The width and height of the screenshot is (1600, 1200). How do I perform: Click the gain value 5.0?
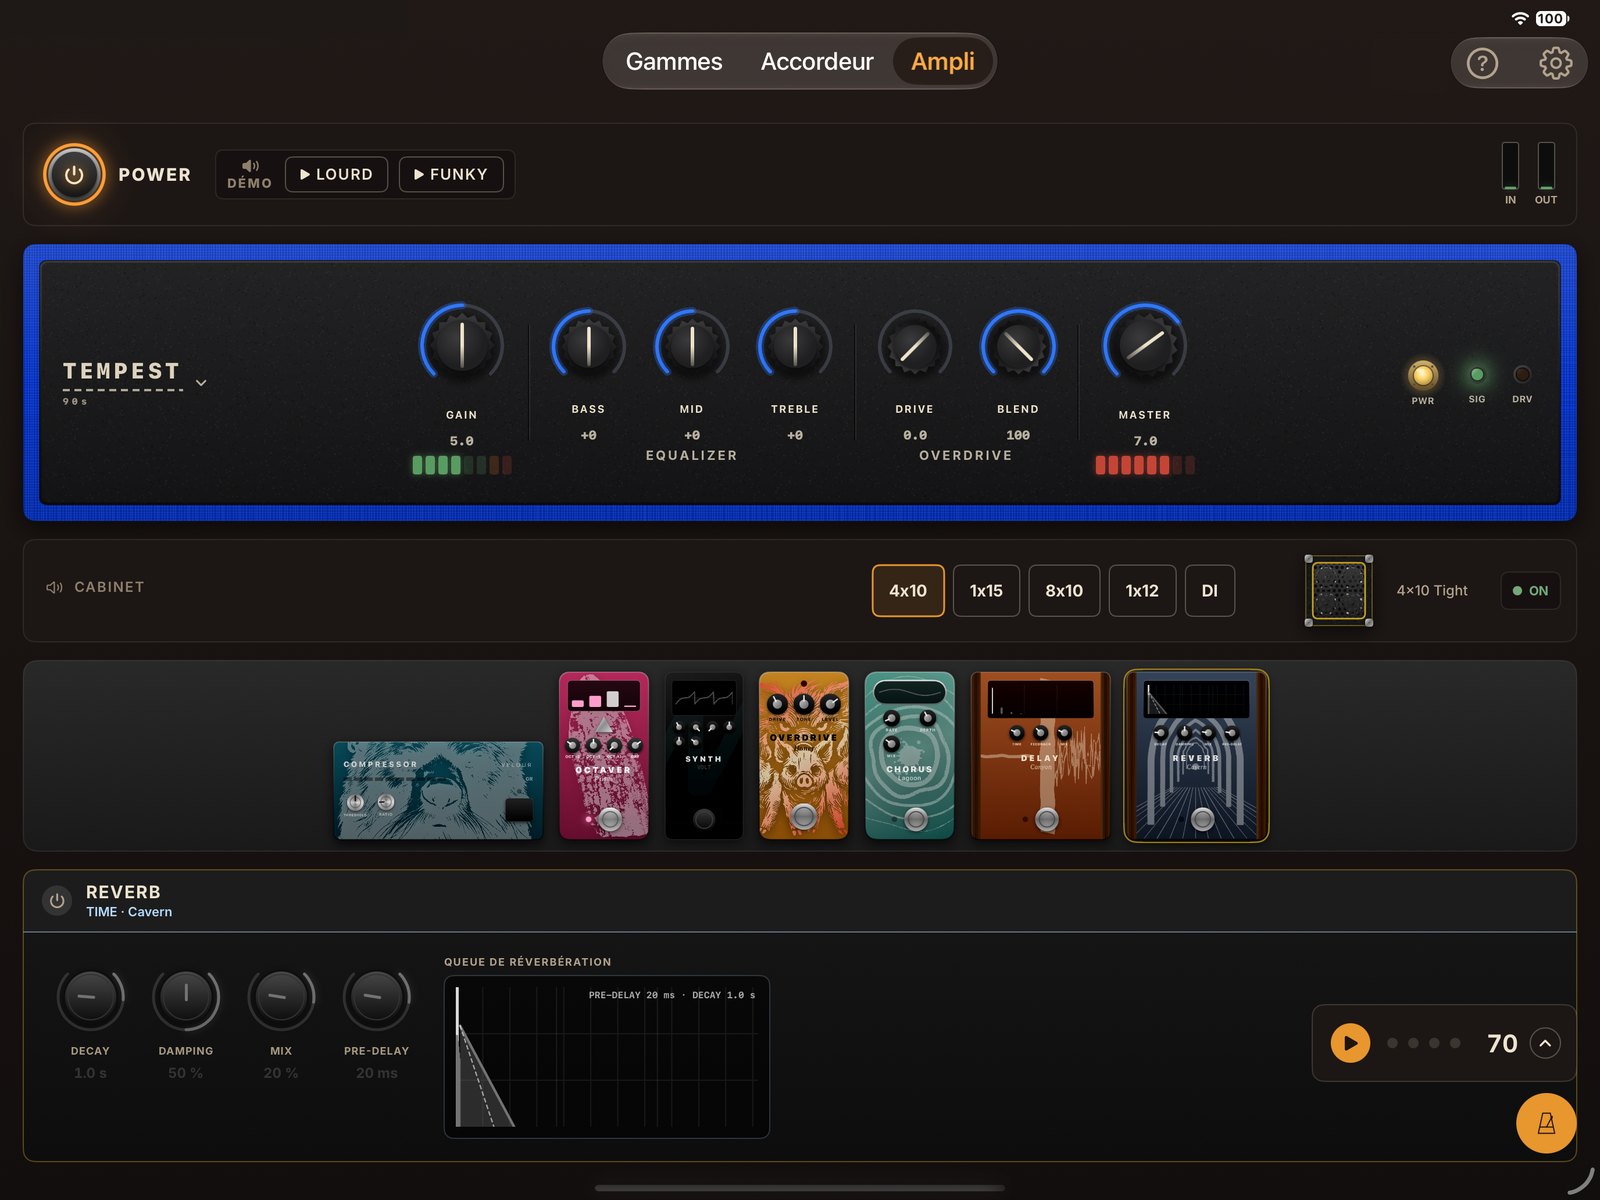pos(461,441)
